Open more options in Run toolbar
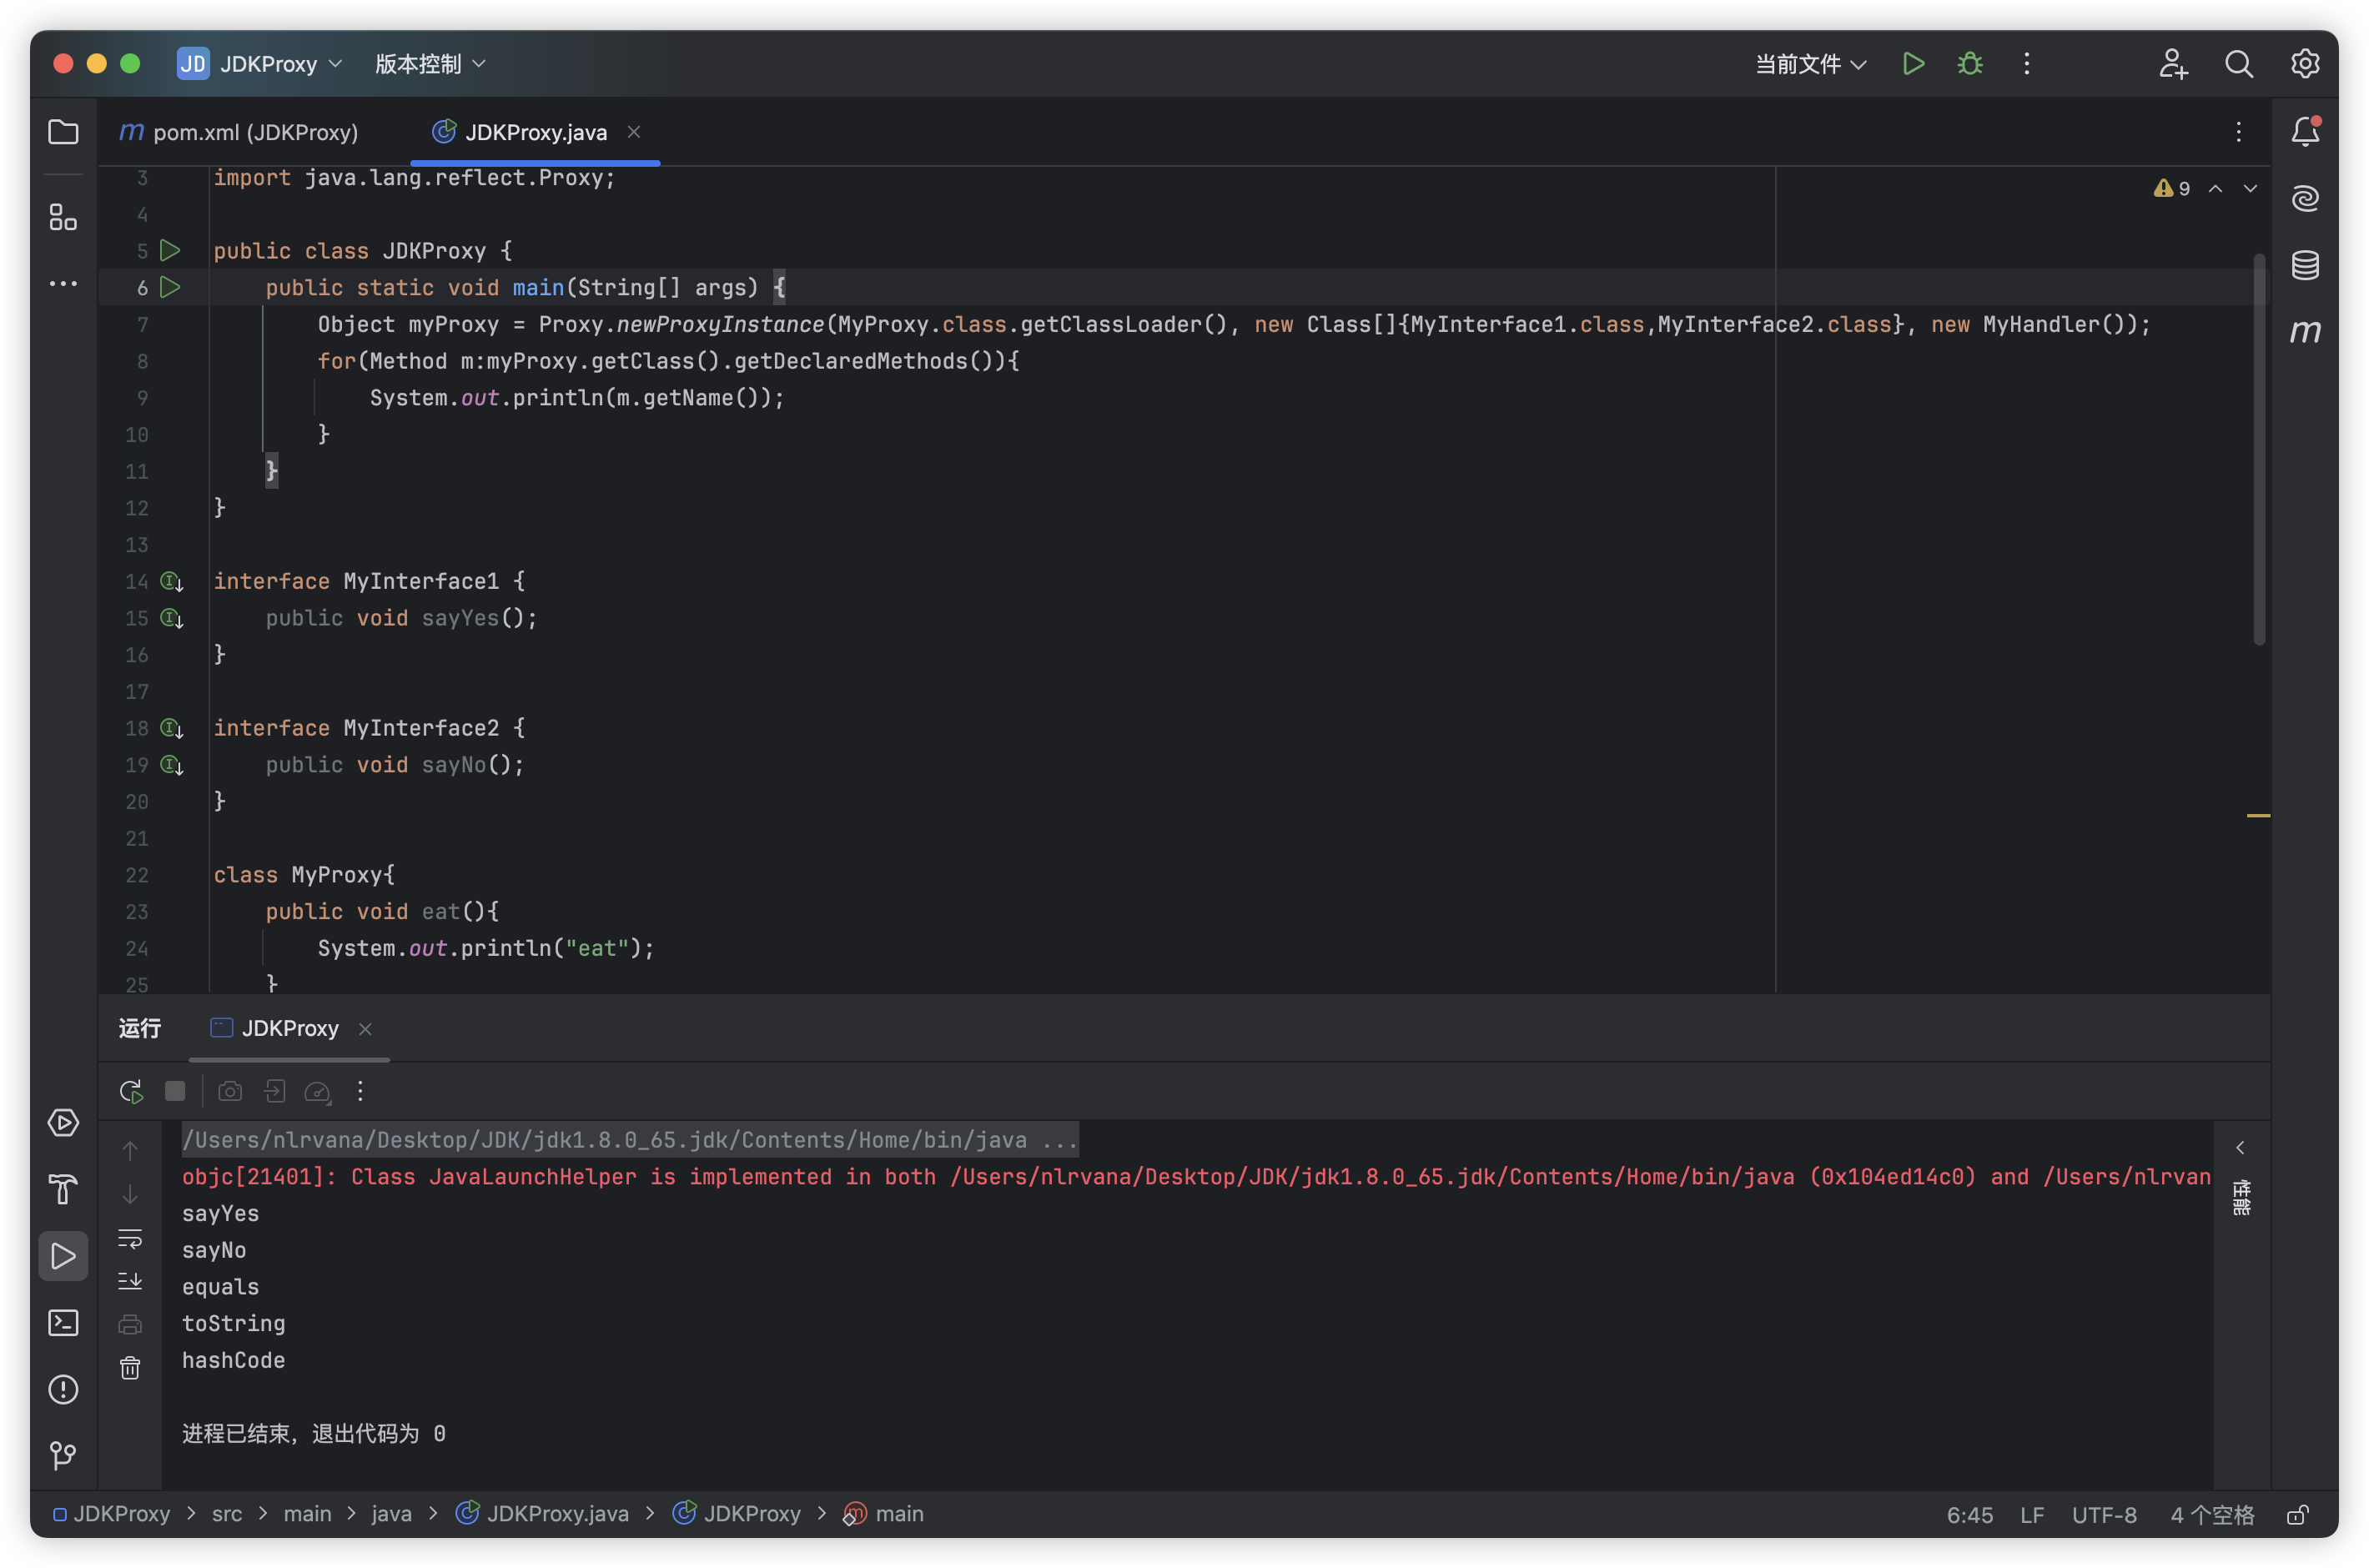The width and height of the screenshot is (2369, 1568). pyautogui.click(x=360, y=1091)
